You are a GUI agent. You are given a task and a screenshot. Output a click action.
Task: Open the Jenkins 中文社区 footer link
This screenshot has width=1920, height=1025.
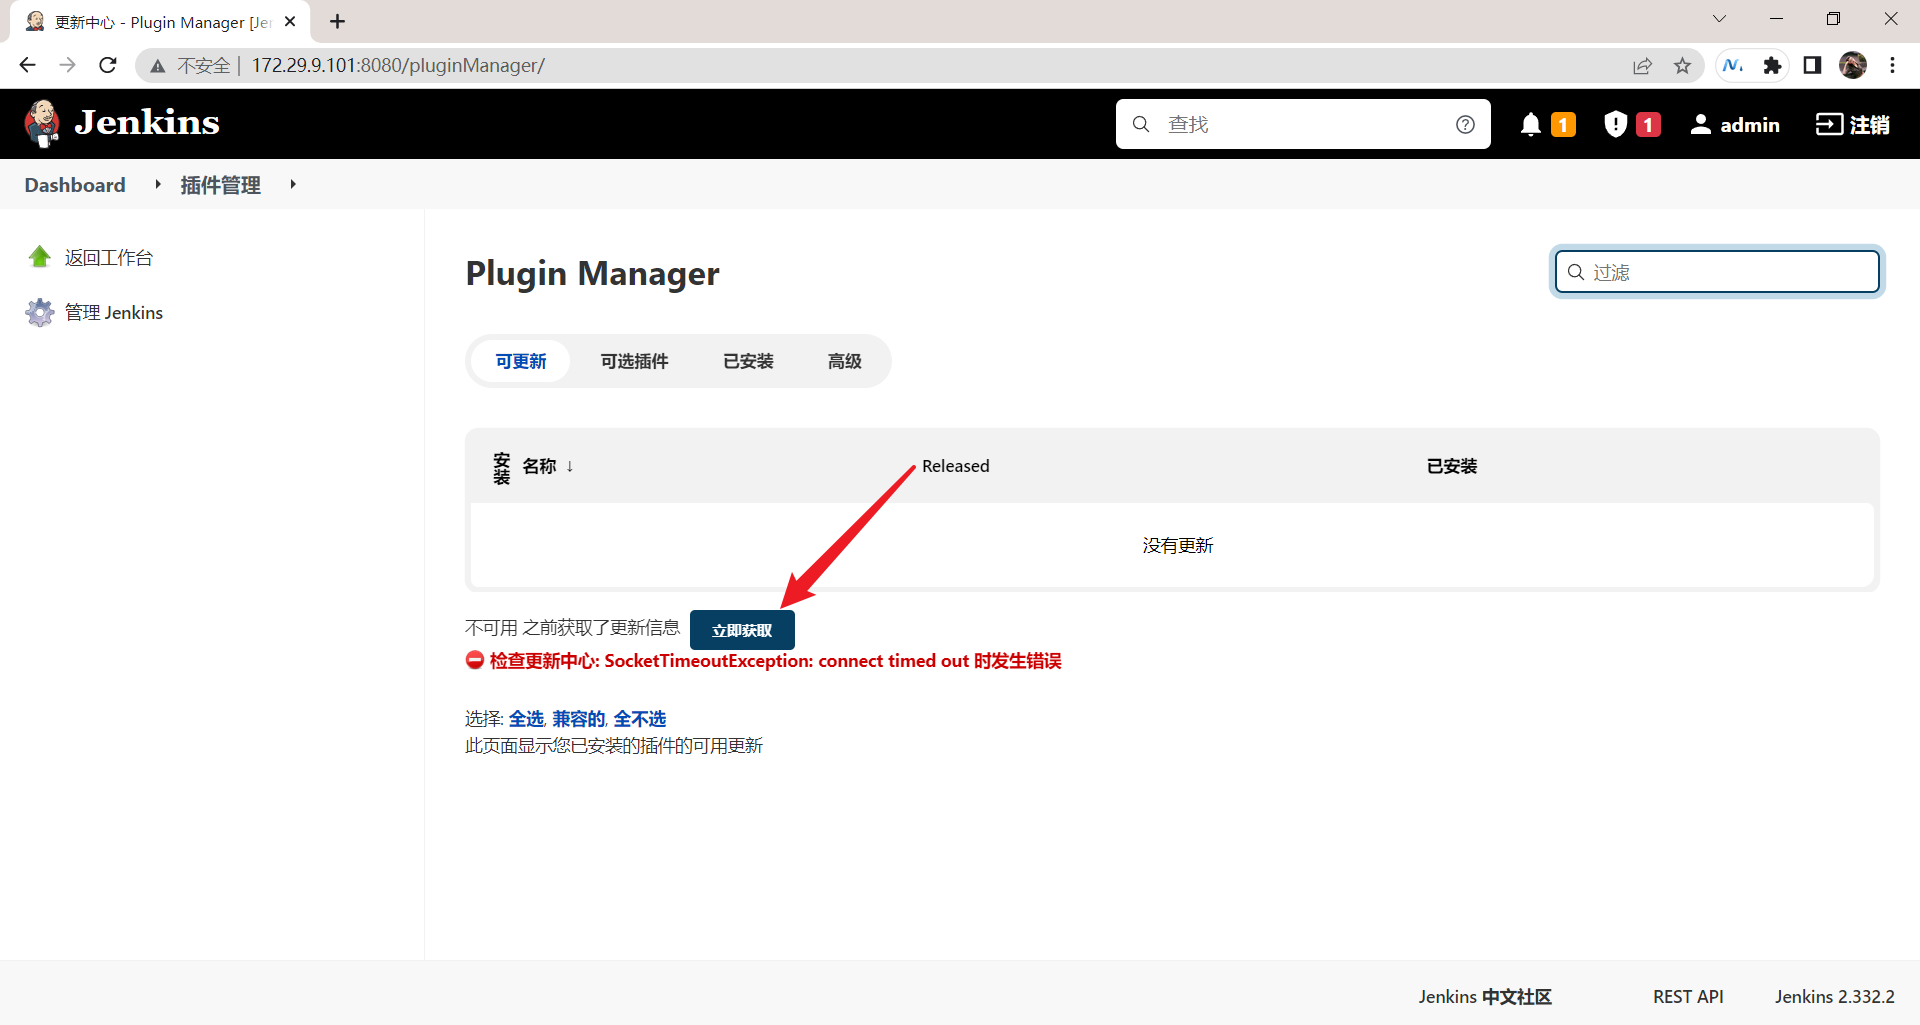tap(1485, 996)
